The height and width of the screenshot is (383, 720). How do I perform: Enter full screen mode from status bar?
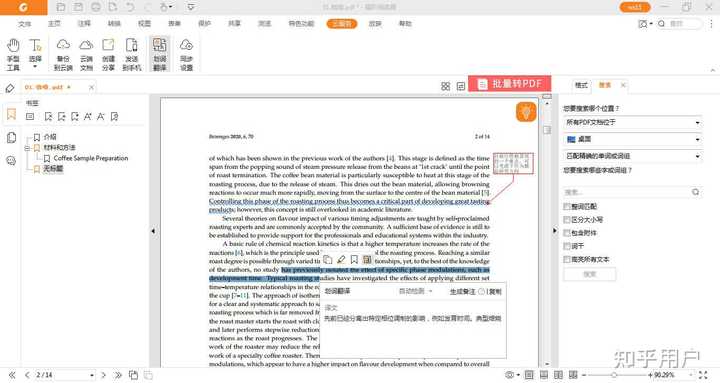point(703,375)
